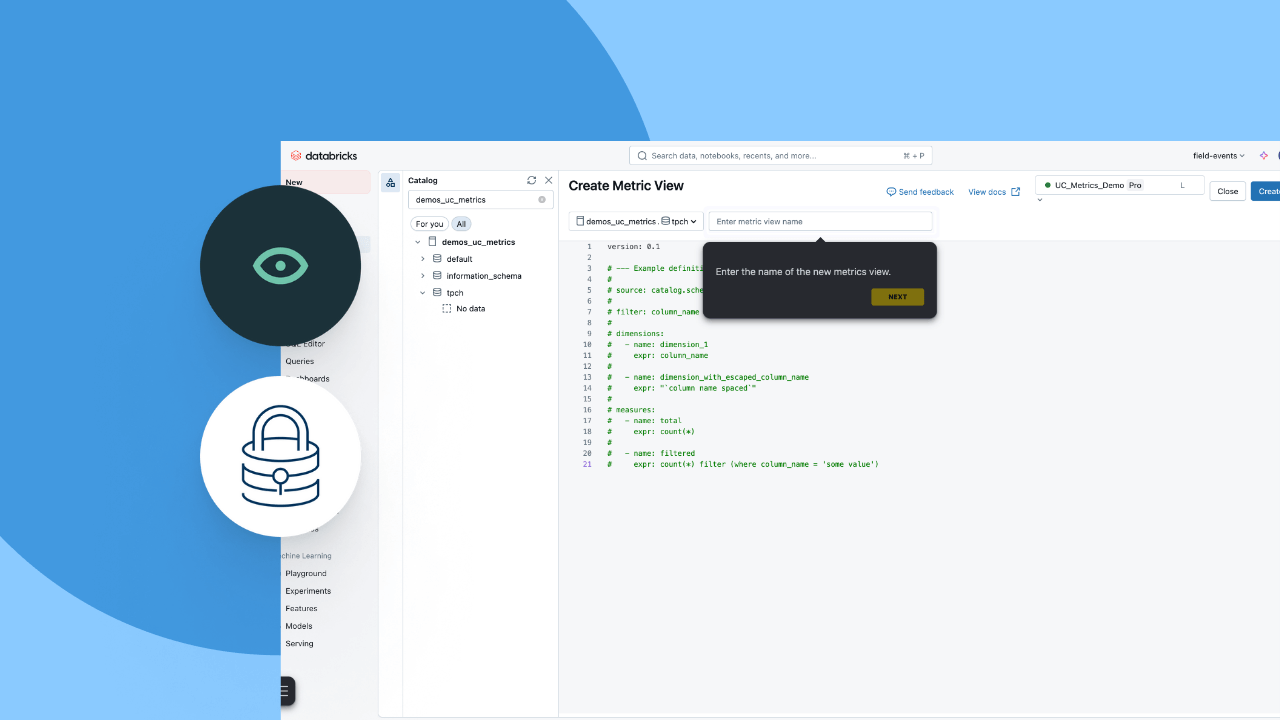1280x720 pixels.
Task: Close the Catalog panel
Action: (x=548, y=180)
